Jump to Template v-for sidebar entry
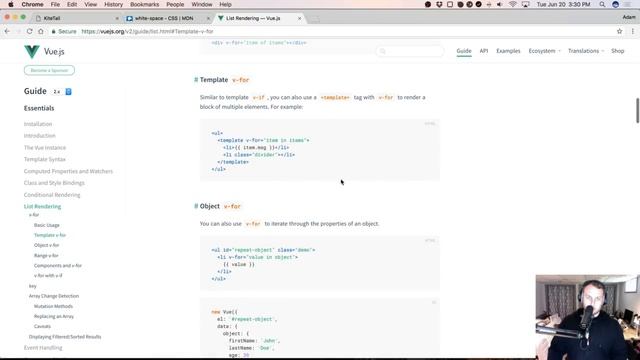 (x=50, y=235)
